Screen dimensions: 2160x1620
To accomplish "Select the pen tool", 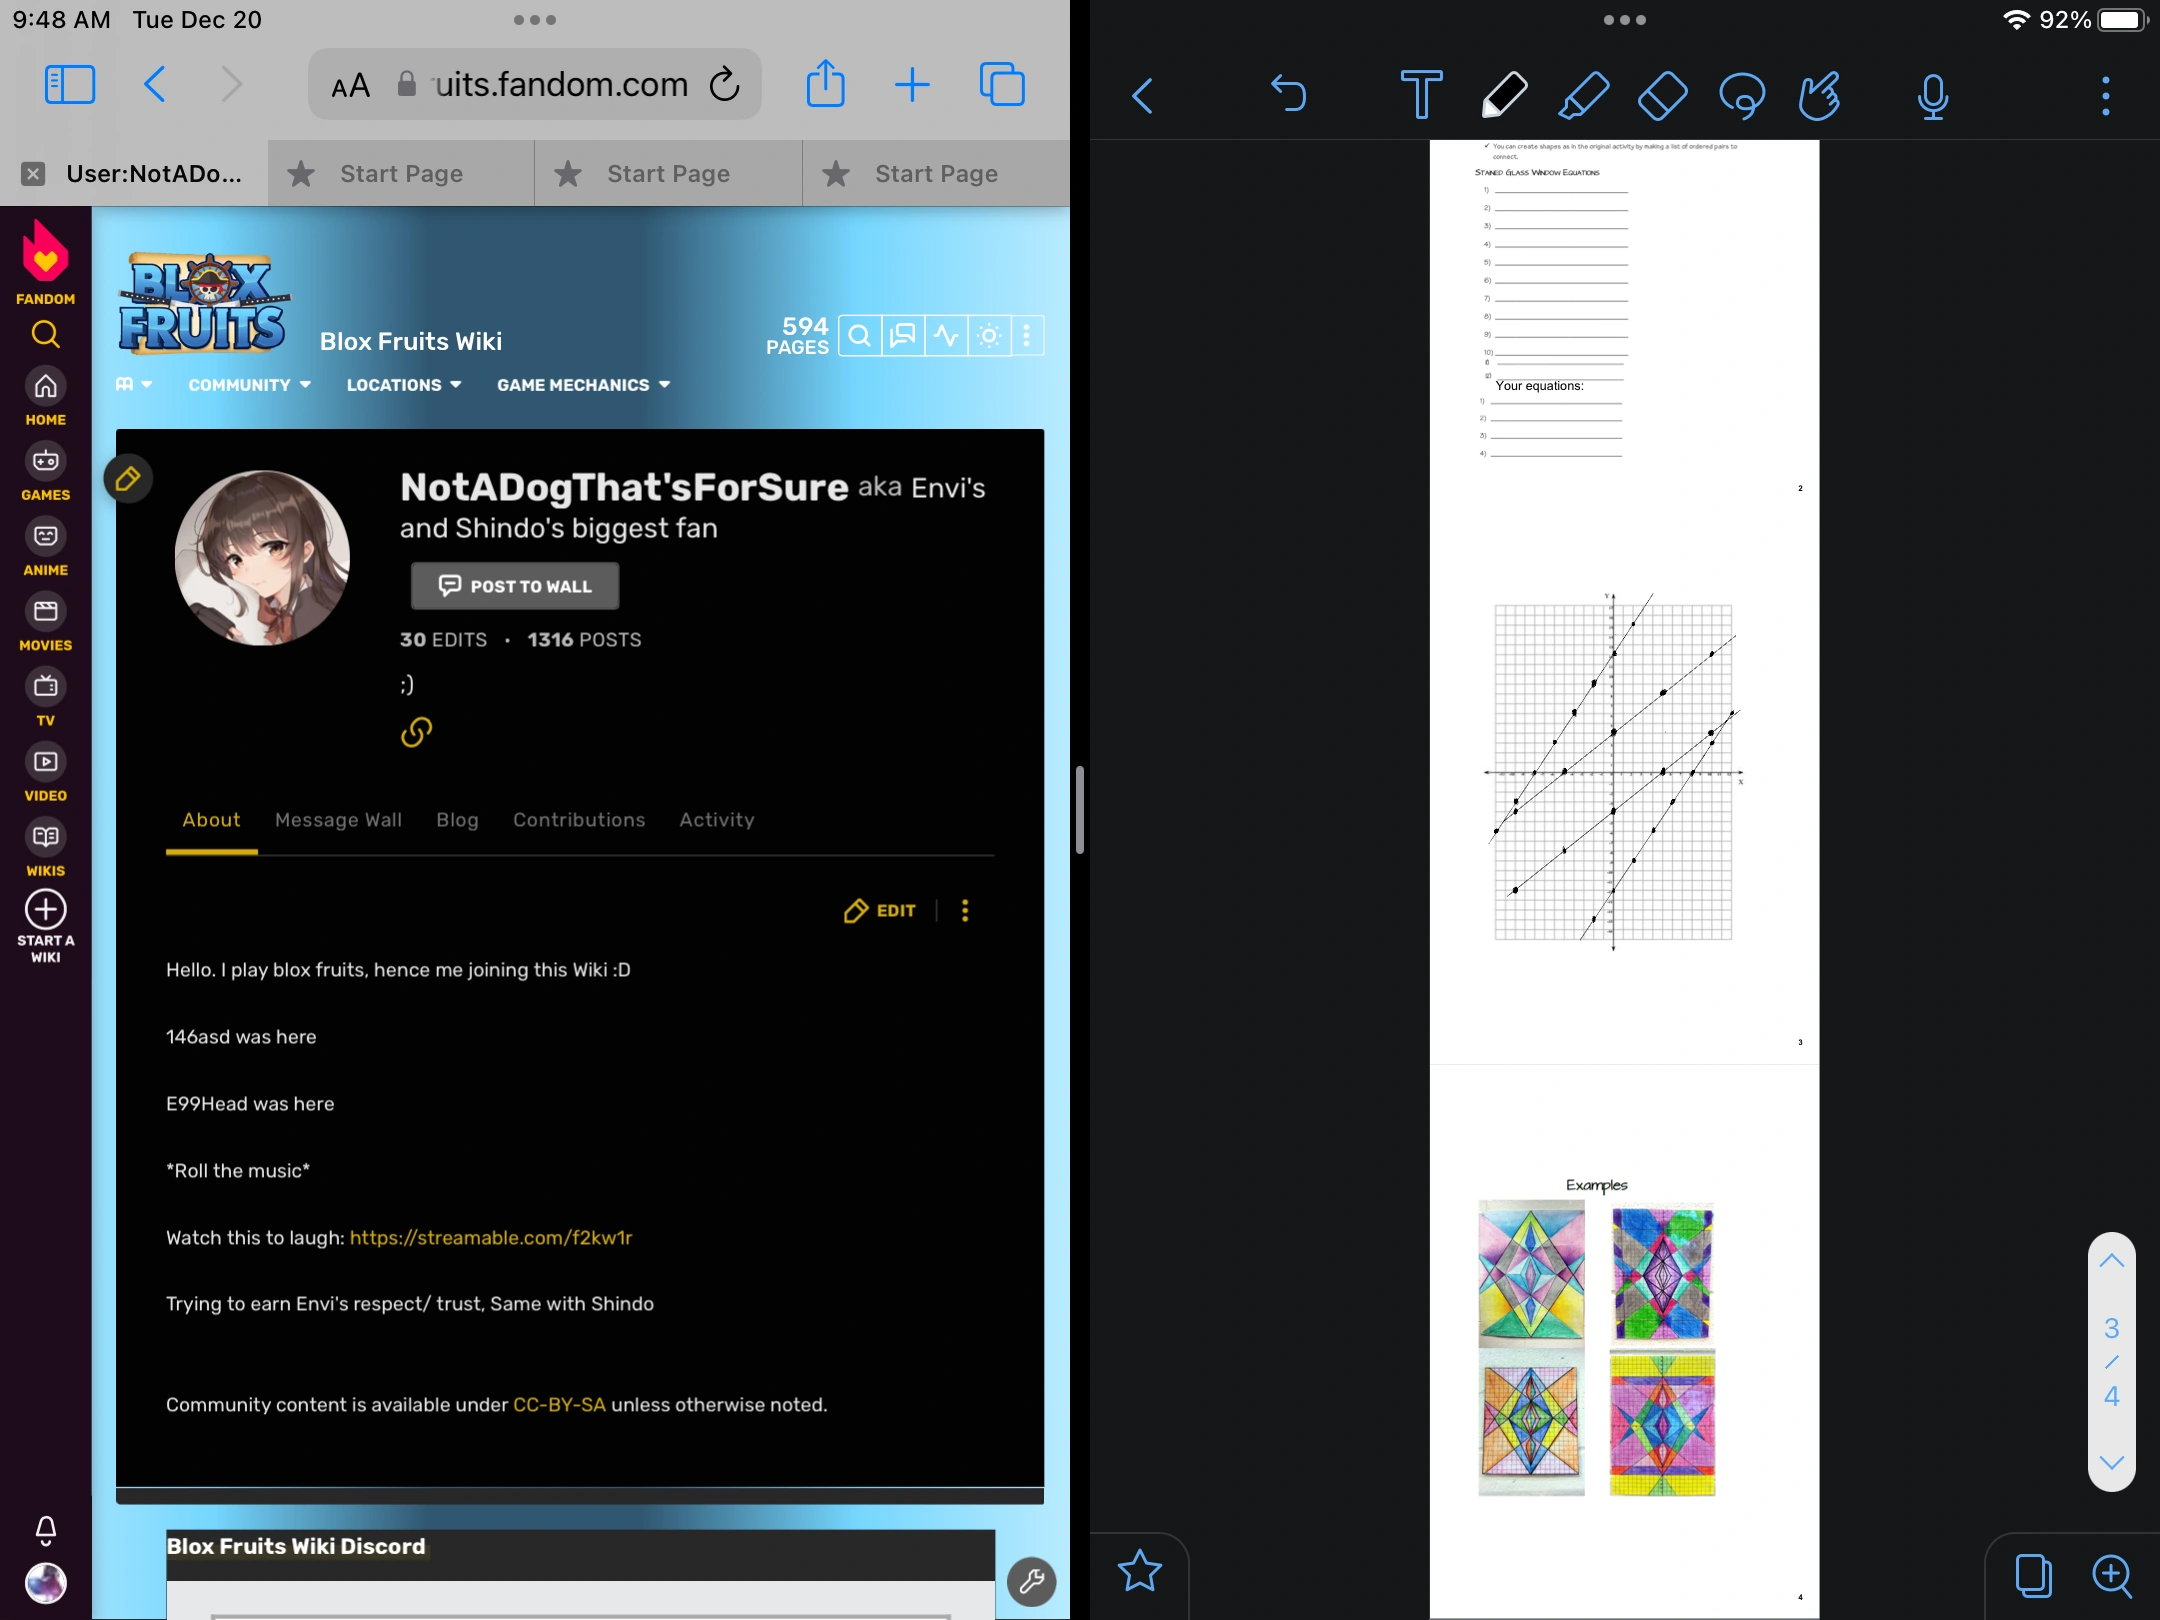I will click(x=1503, y=96).
